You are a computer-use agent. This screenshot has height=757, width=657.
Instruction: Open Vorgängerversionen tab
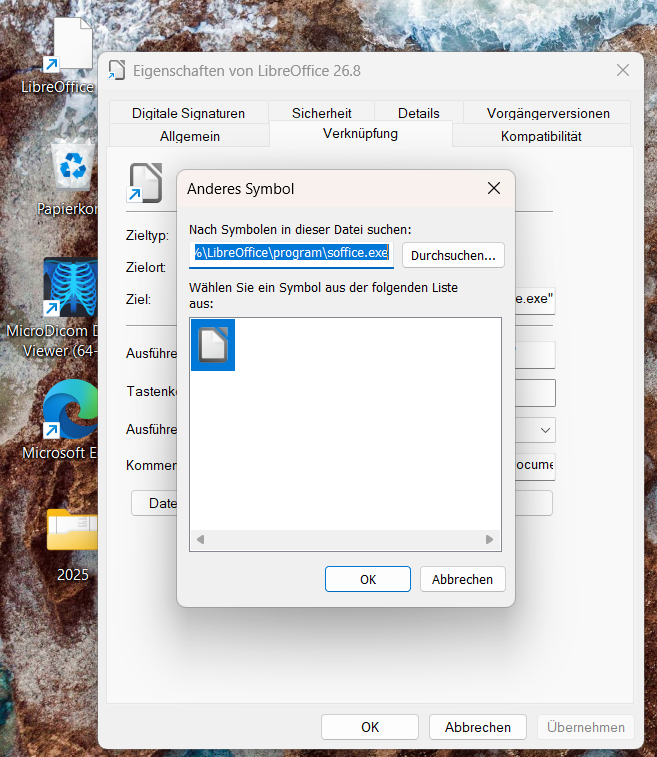click(548, 112)
